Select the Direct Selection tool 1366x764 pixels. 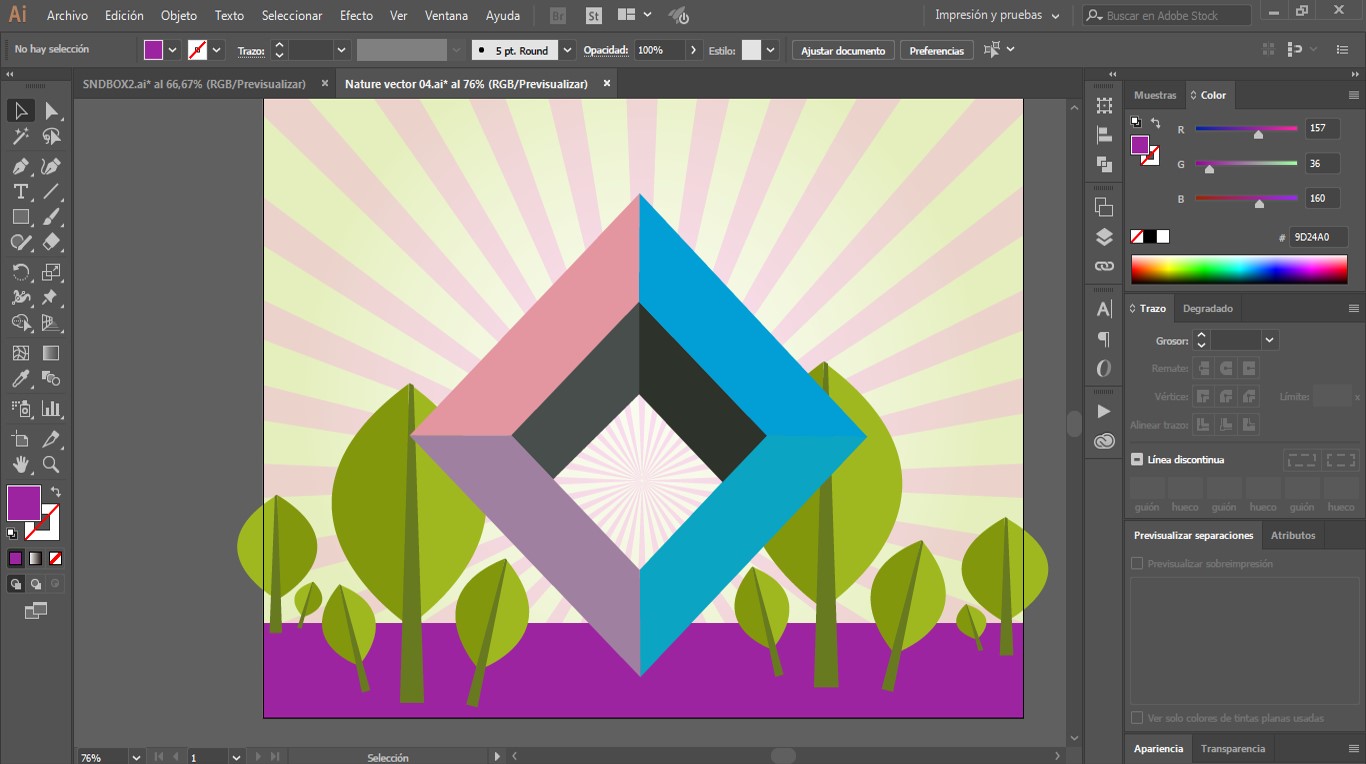(x=51, y=111)
